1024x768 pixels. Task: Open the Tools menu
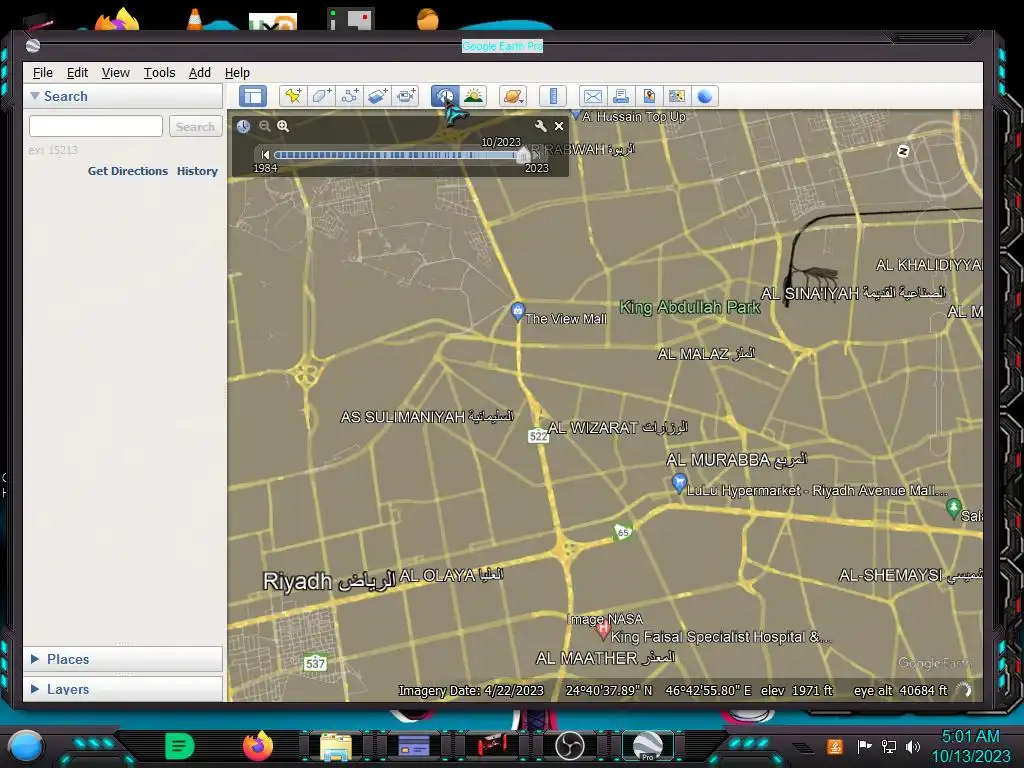point(159,72)
